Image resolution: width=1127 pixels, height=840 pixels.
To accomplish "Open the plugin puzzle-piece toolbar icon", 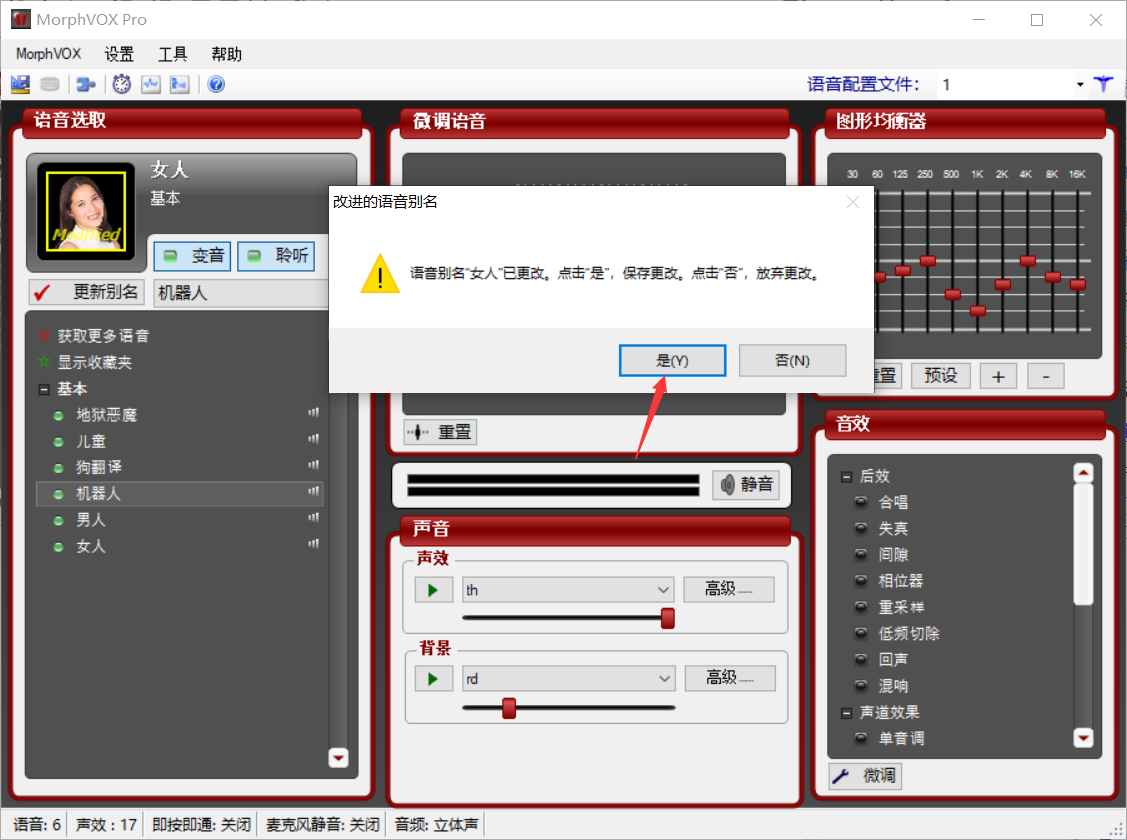I will coord(86,85).
